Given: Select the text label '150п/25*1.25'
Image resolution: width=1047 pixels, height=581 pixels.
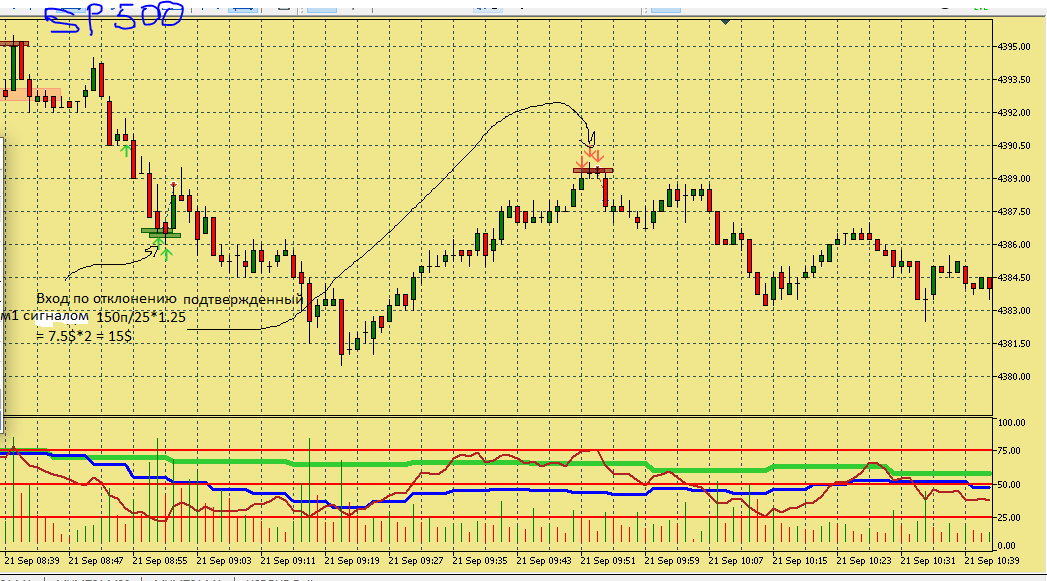Looking at the screenshot, I should (141, 317).
